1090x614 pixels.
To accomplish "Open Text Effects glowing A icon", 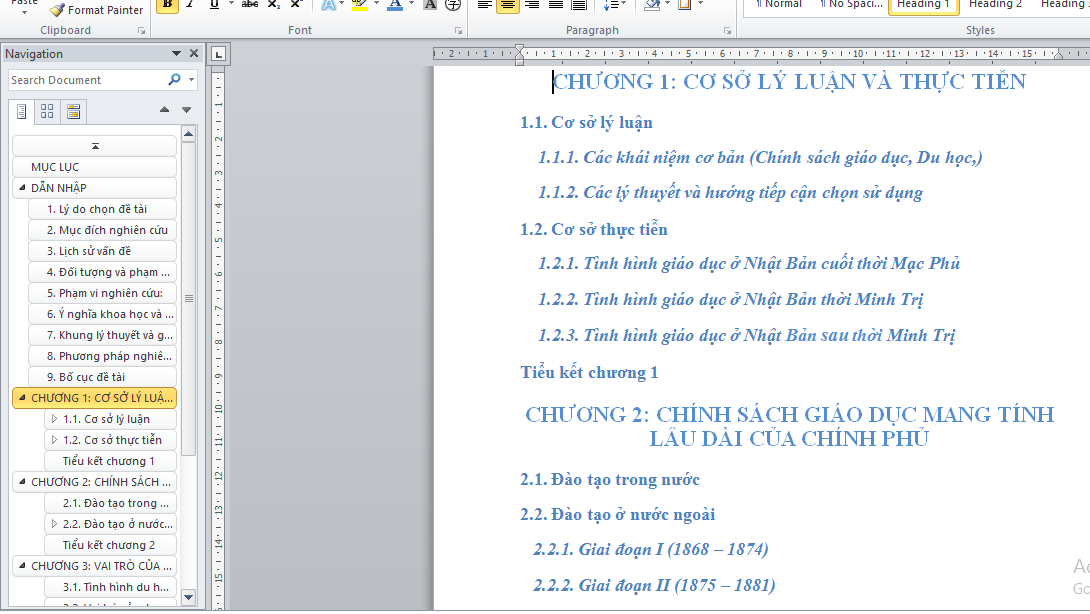I will click(x=329, y=4).
